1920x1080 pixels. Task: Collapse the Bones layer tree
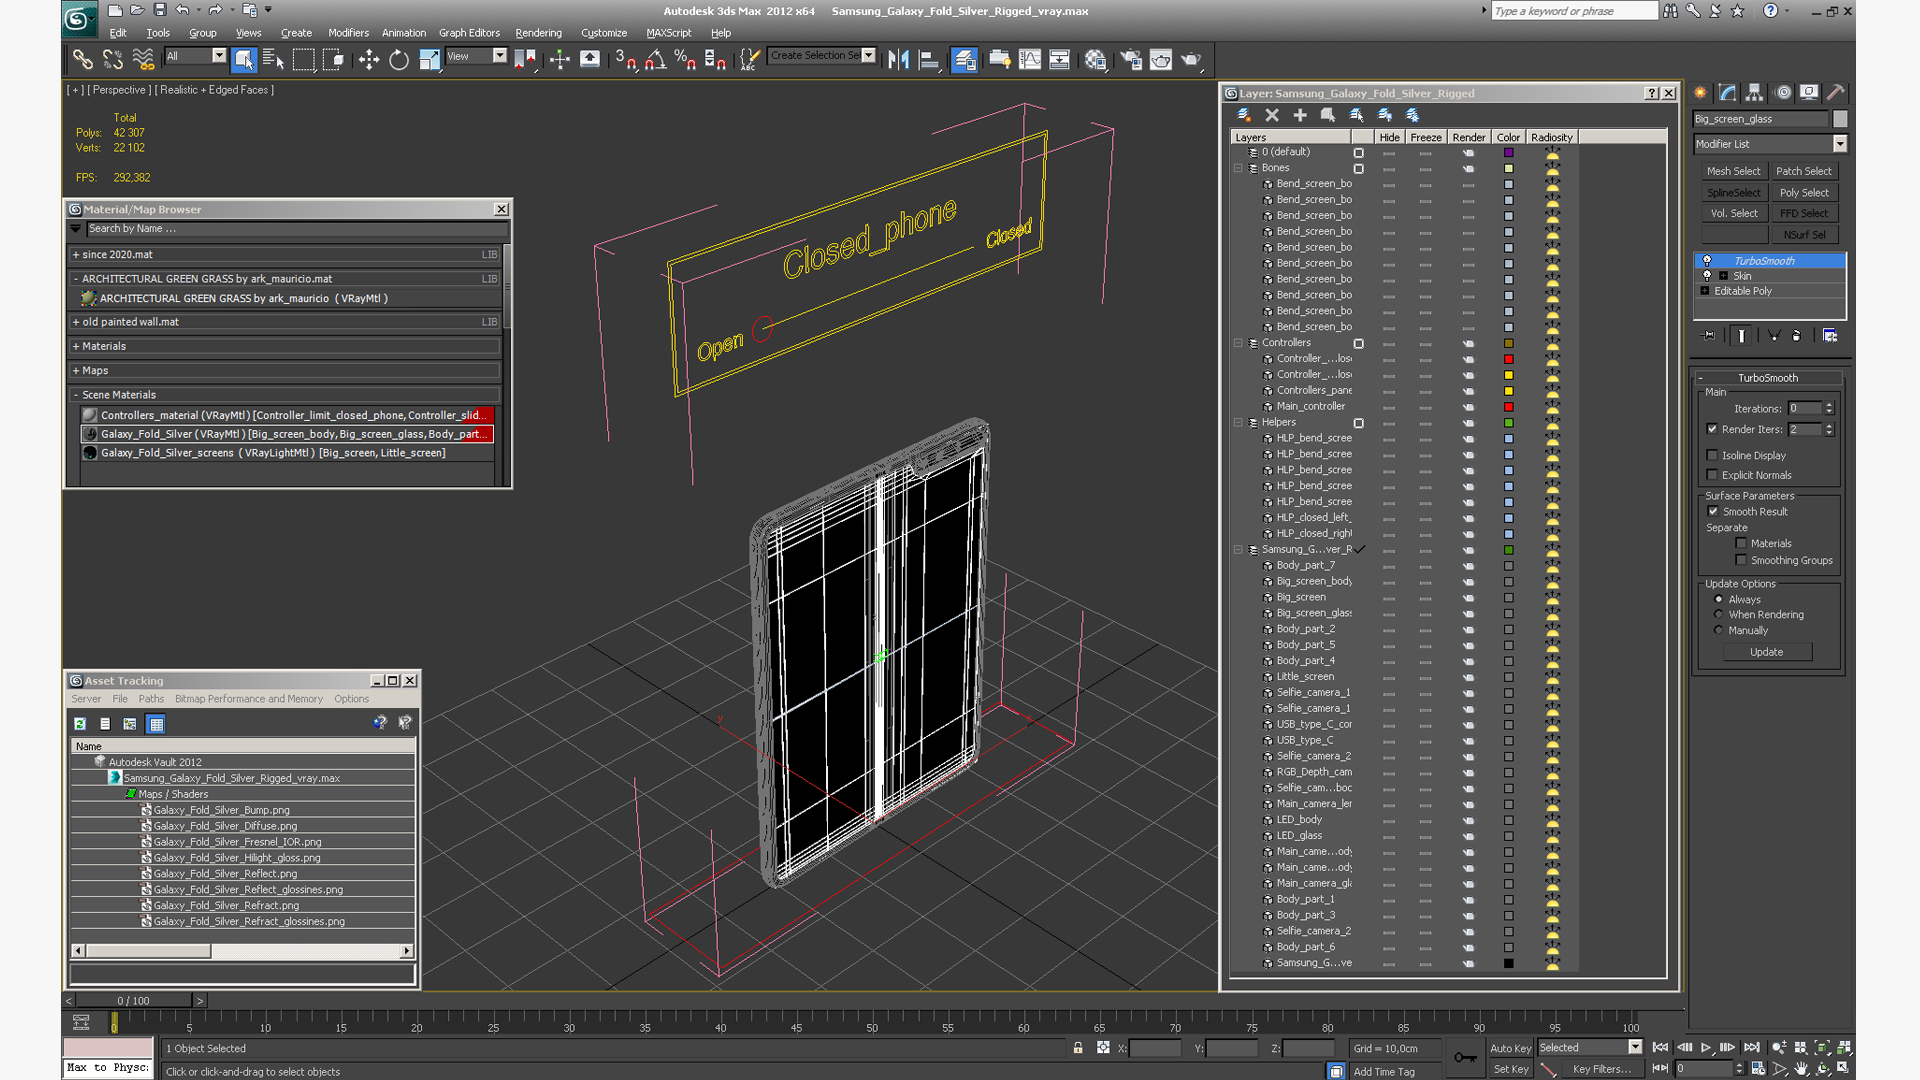[x=1238, y=168]
